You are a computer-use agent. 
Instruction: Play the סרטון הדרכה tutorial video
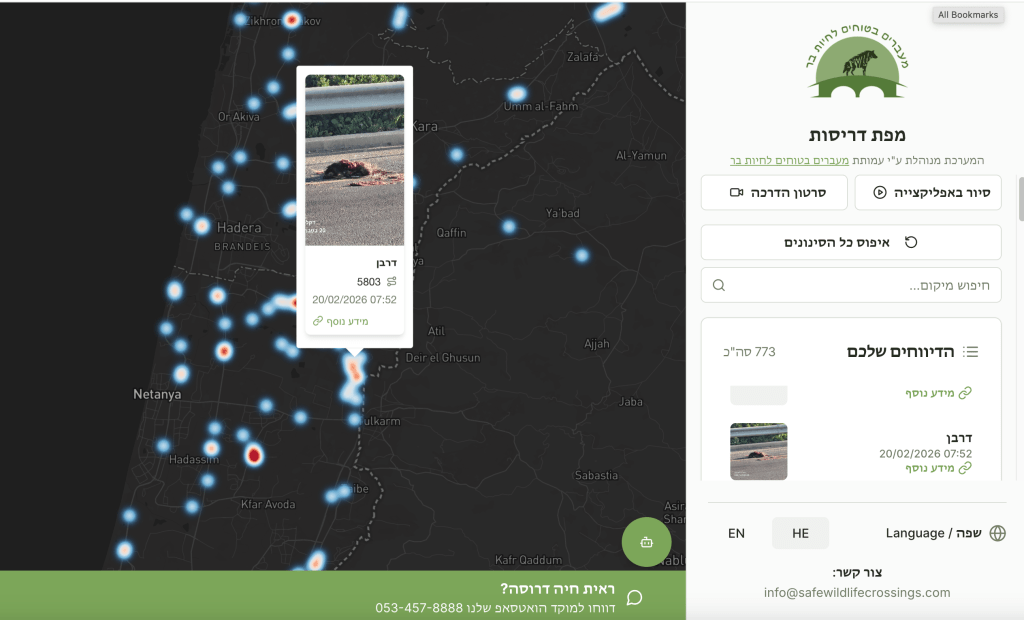click(x=774, y=192)
